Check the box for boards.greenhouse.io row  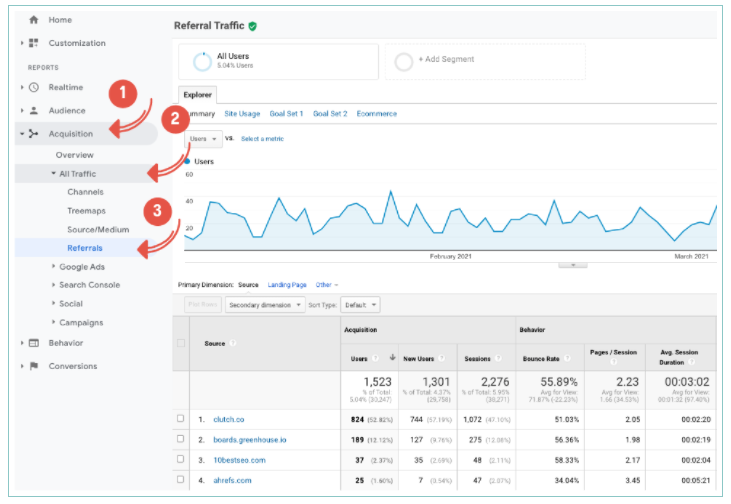tap(180, 439)
